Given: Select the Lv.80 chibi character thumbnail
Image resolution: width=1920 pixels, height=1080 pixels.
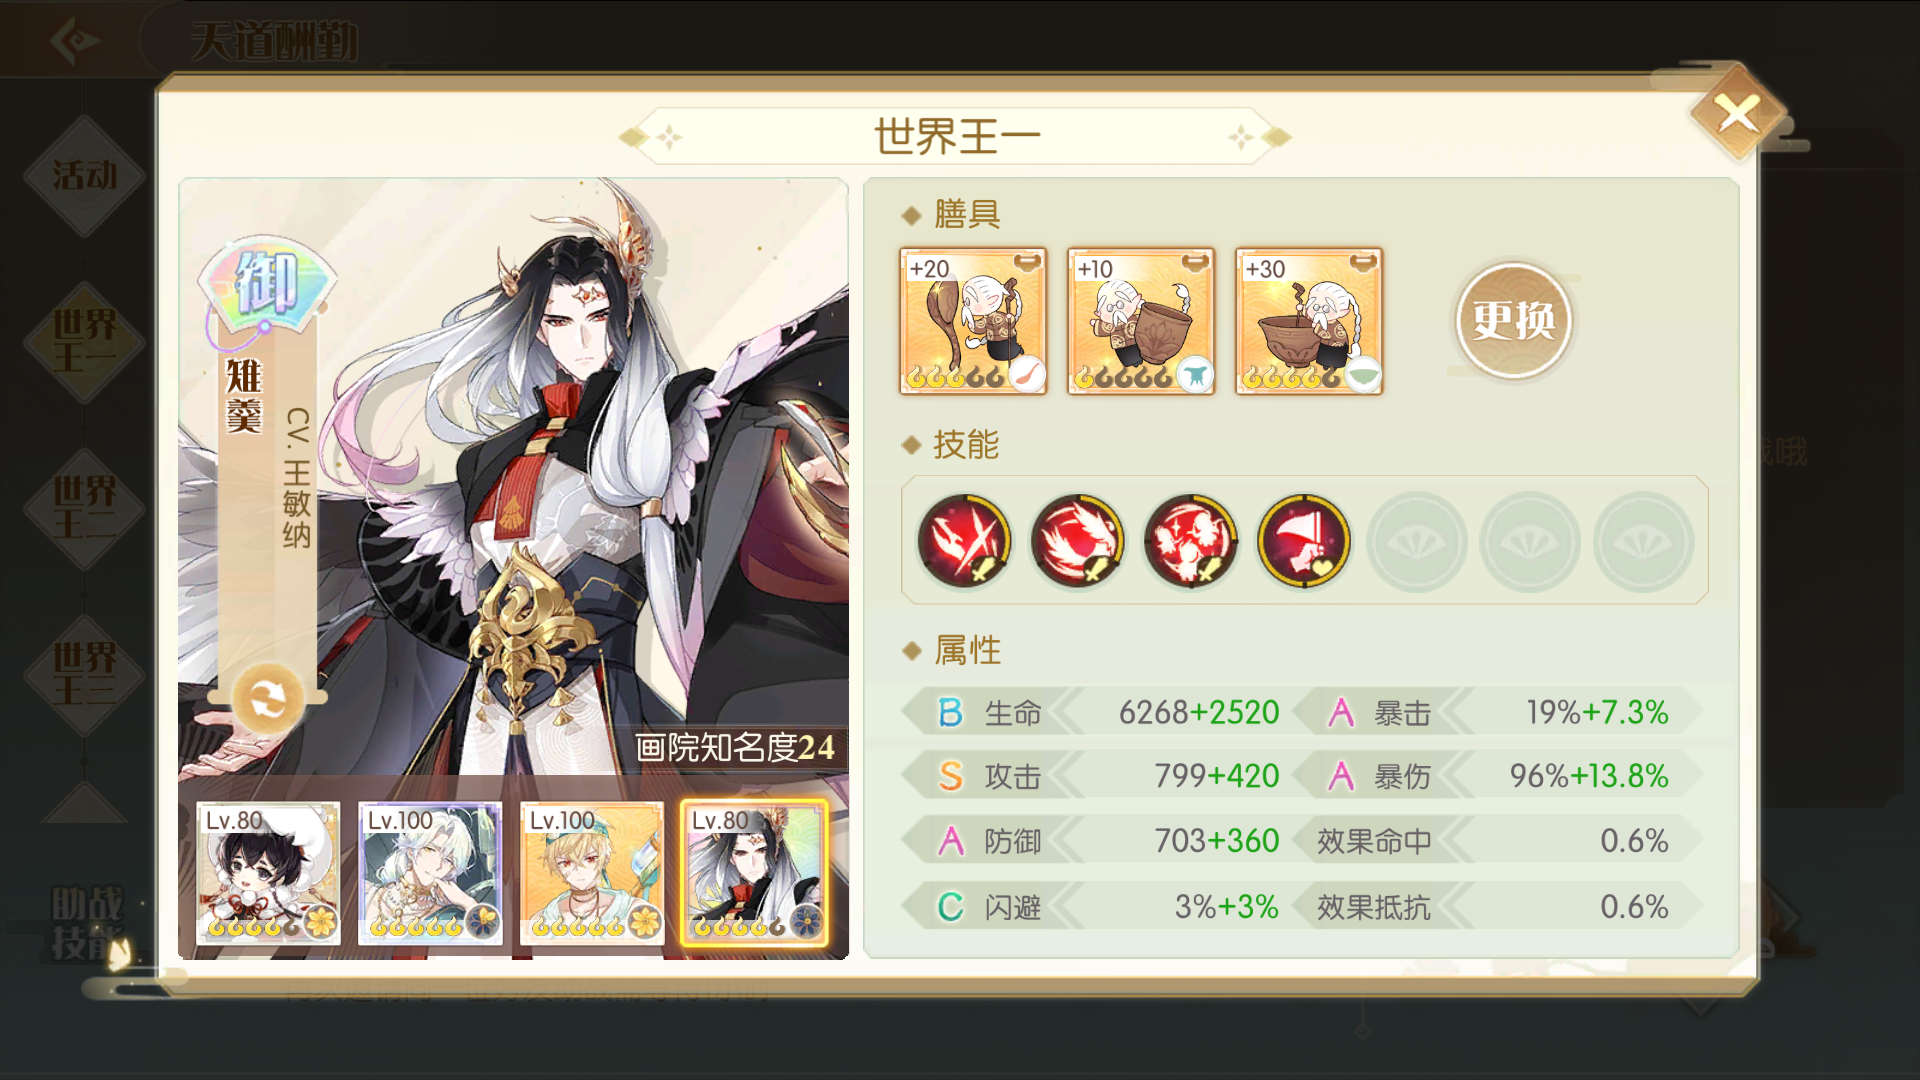Looking at the screenshot, I should pyautogui.click(x=268, y=873).
